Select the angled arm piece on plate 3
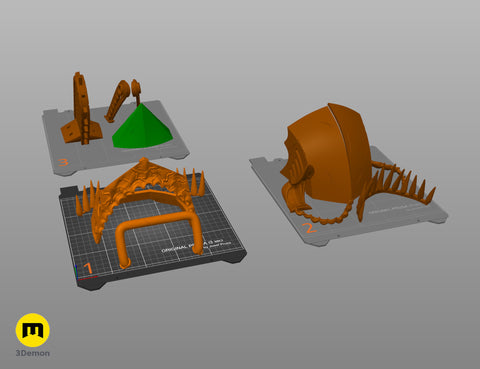 click(117, 101)
